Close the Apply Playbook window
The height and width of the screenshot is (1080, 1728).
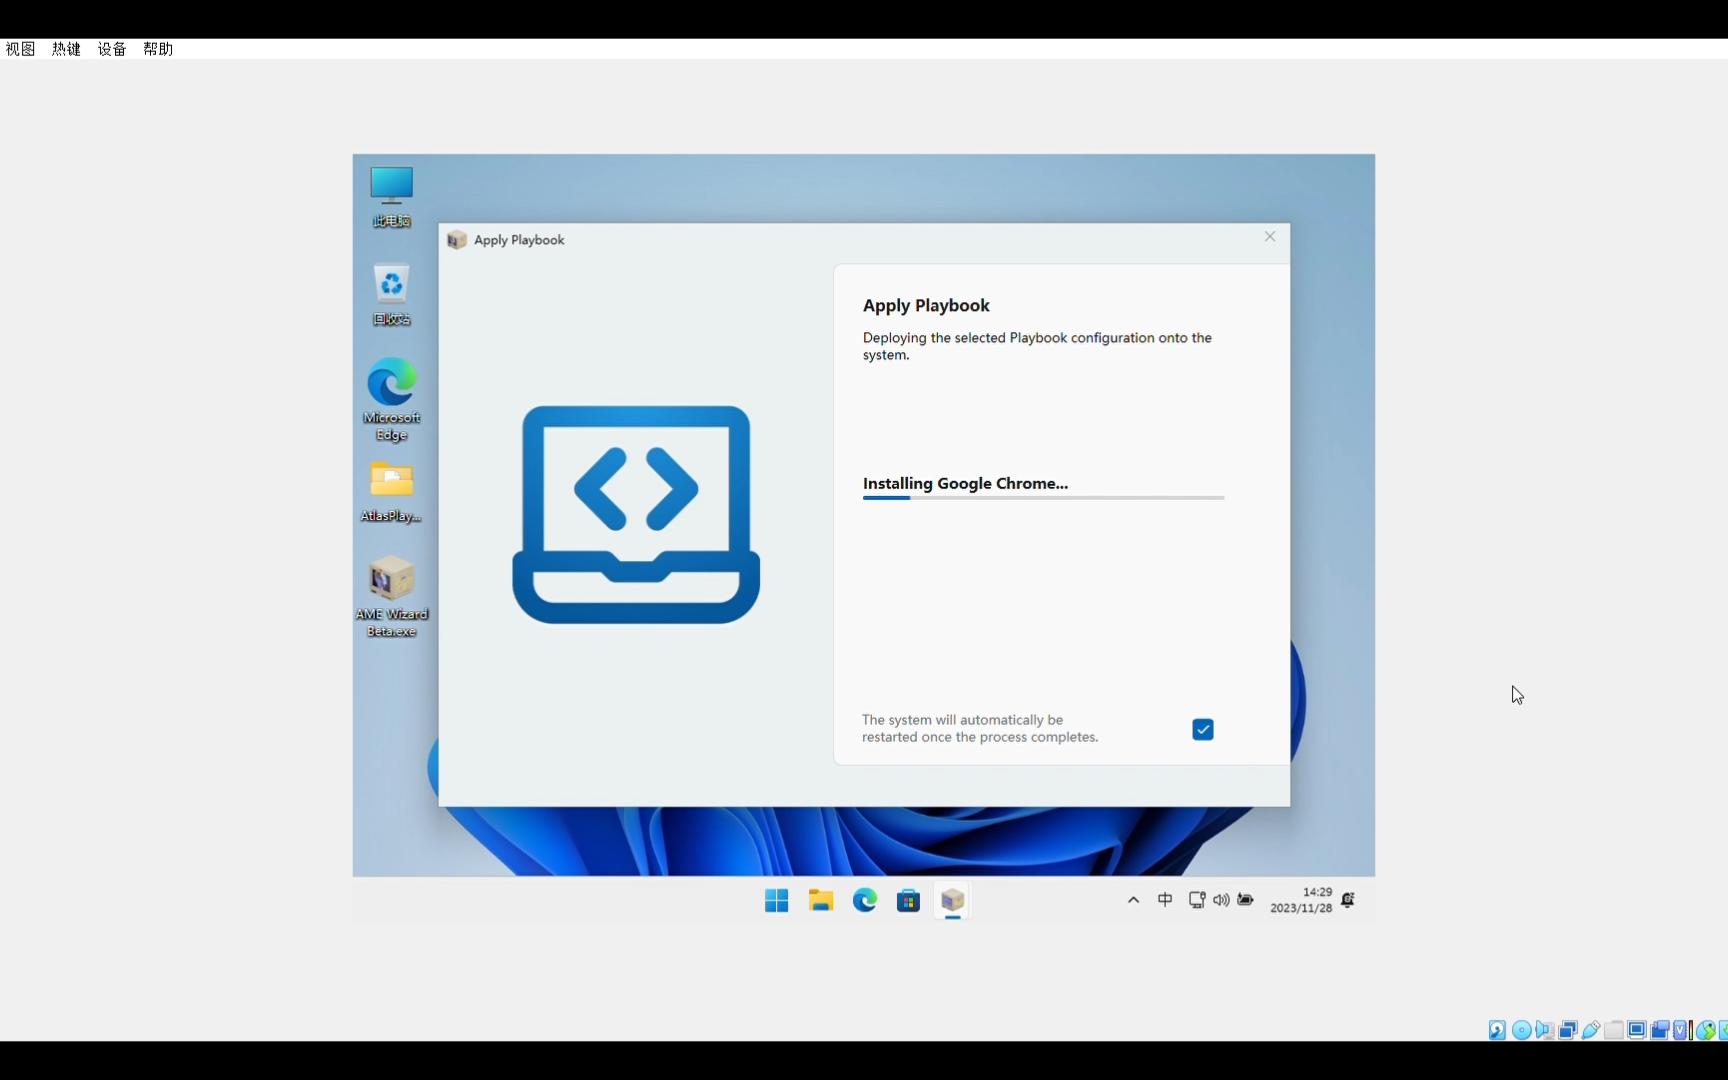pos(1270,237)
